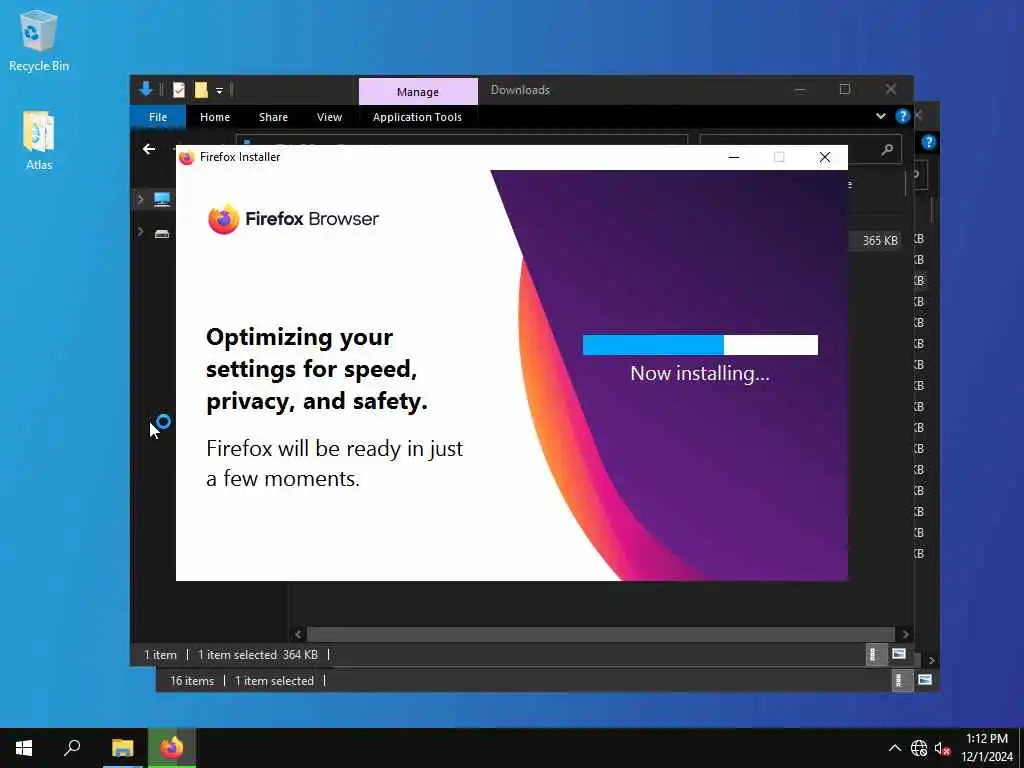Expand the This PC tree node

click(x=140, y=199)
